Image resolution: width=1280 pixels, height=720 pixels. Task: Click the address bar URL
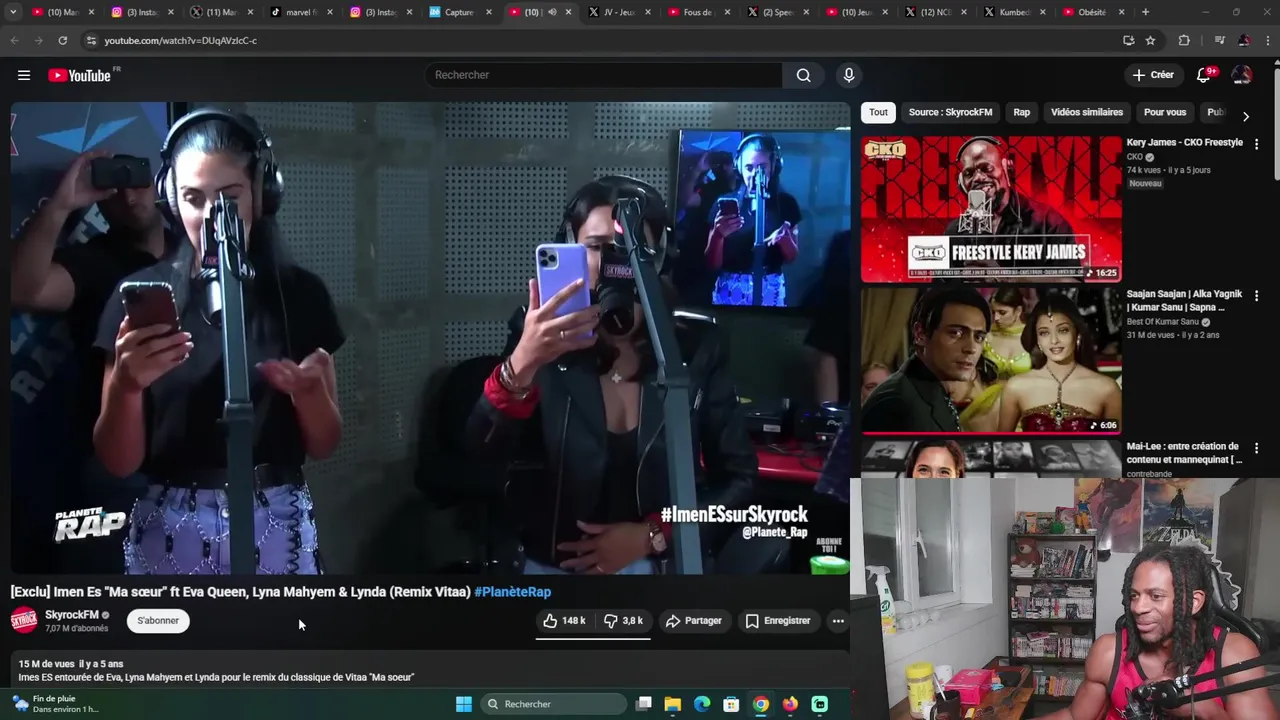click(x=181, y=40)
